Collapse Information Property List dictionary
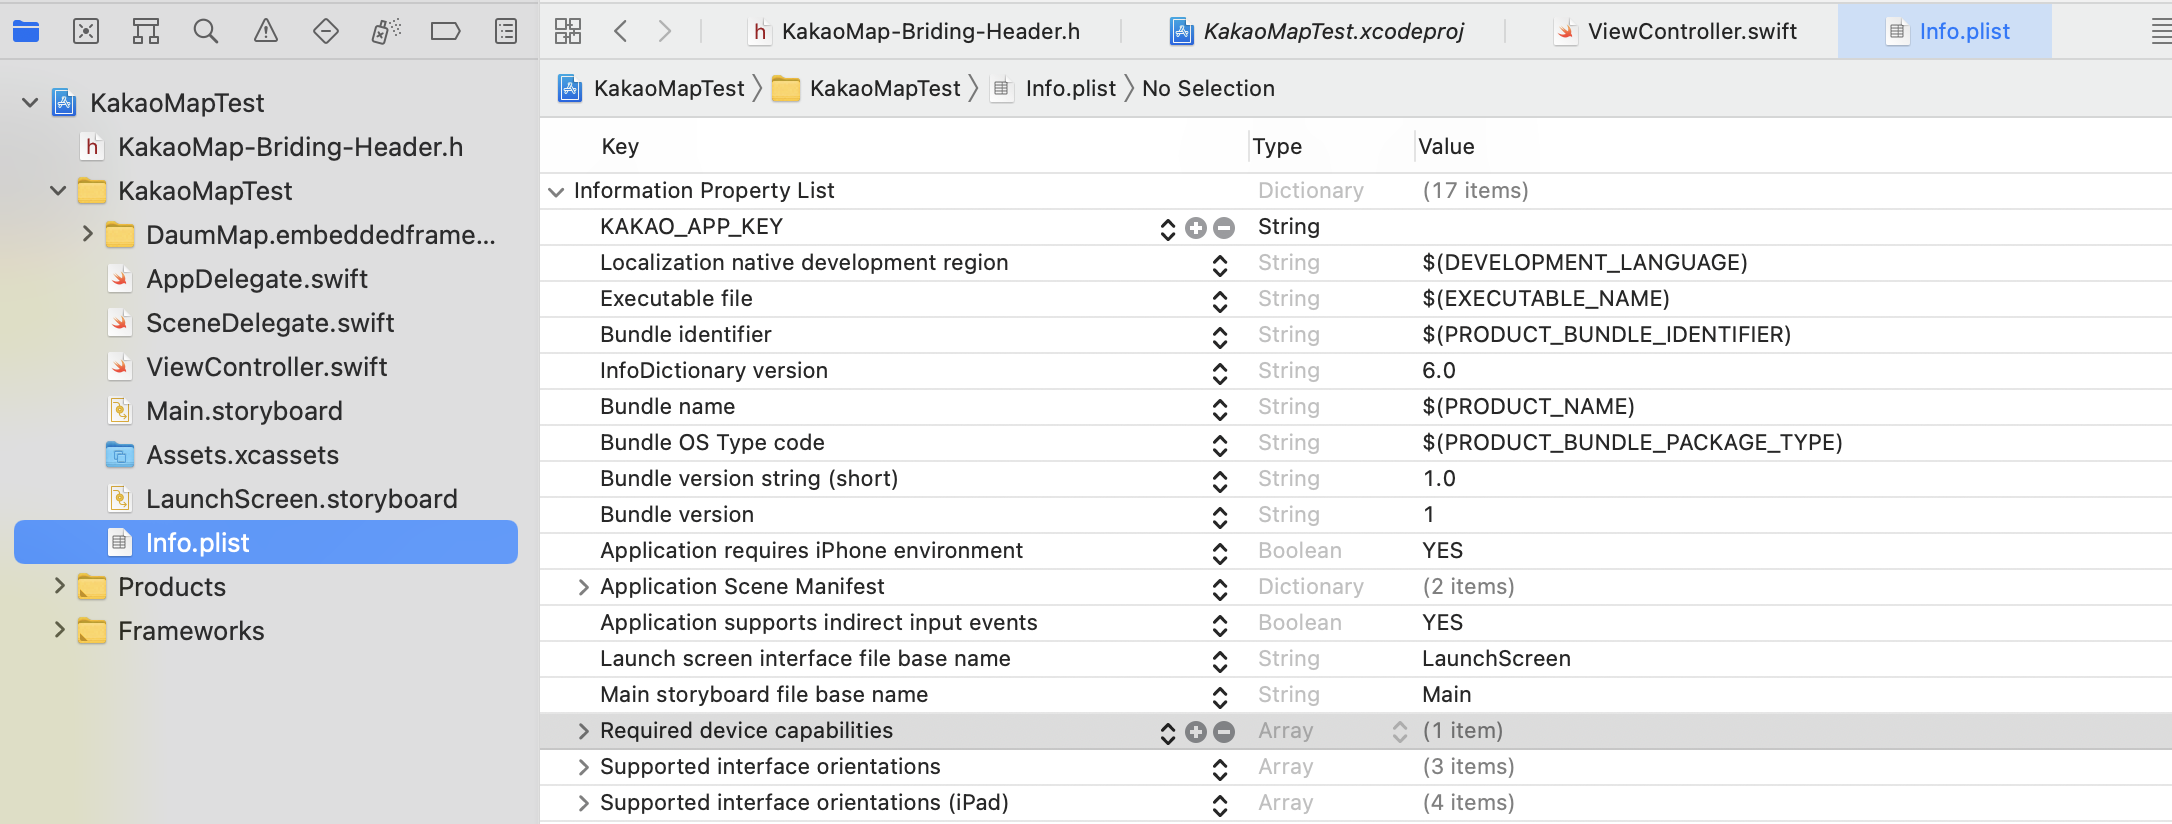The width and height of the screenshot is (2172, 824). 556,191
